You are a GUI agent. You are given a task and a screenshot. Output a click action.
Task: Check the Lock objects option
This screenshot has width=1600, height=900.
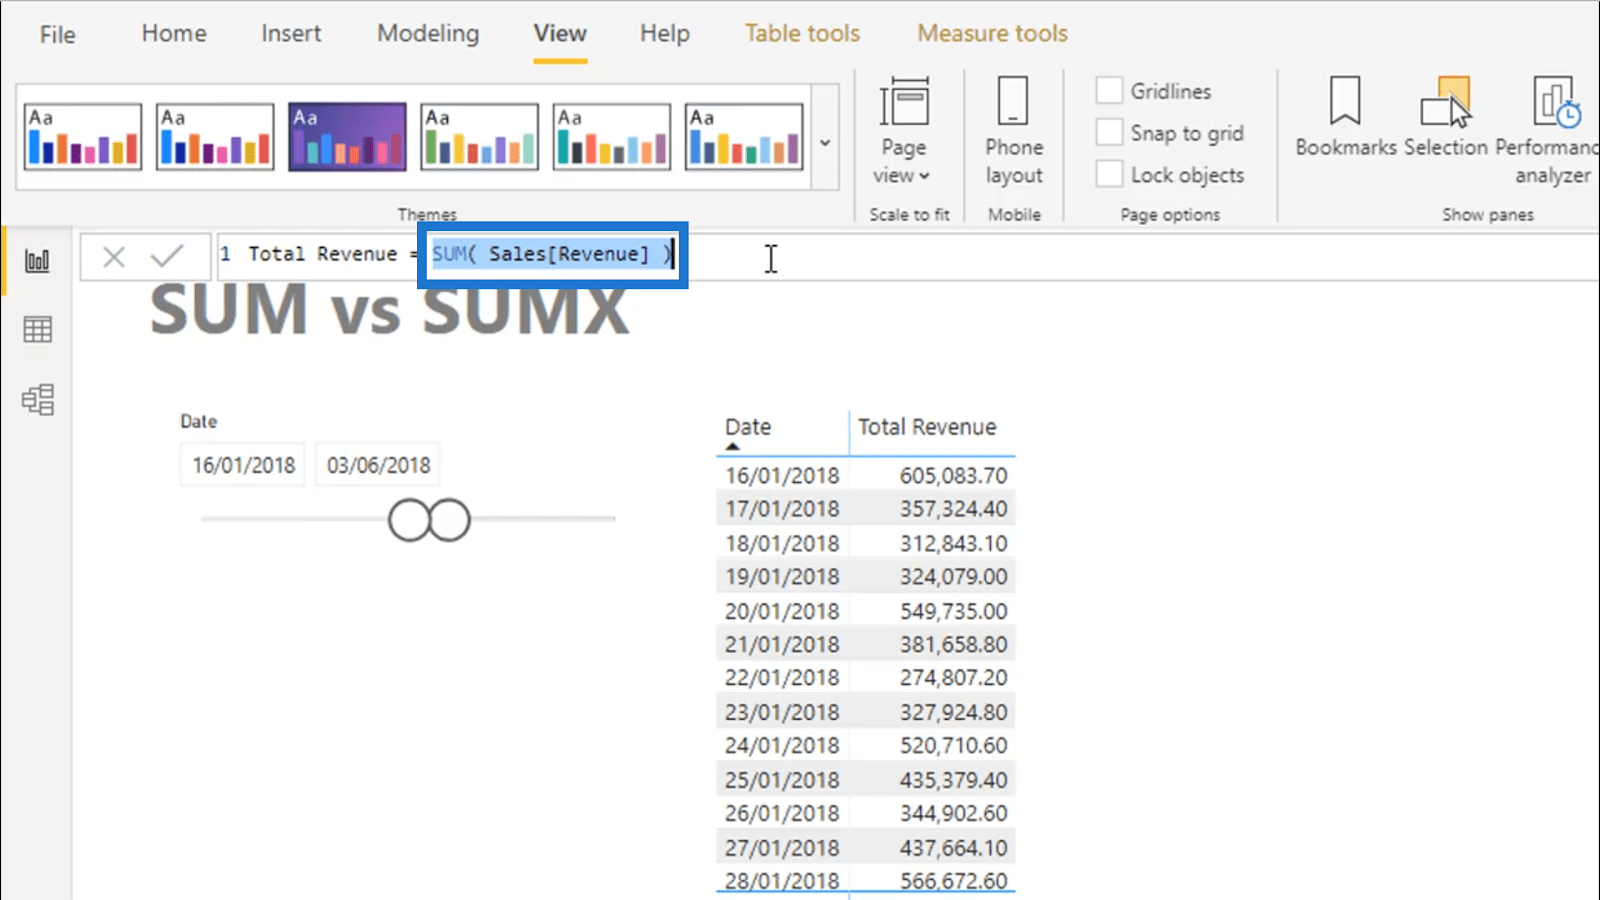[x=1109, y=174]
